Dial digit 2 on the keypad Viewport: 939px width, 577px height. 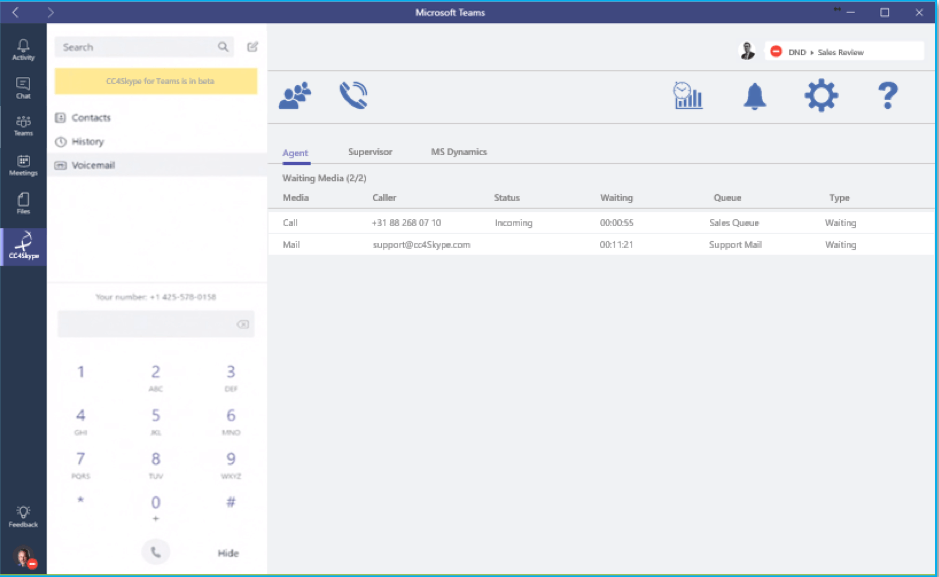tap(156, 377)
